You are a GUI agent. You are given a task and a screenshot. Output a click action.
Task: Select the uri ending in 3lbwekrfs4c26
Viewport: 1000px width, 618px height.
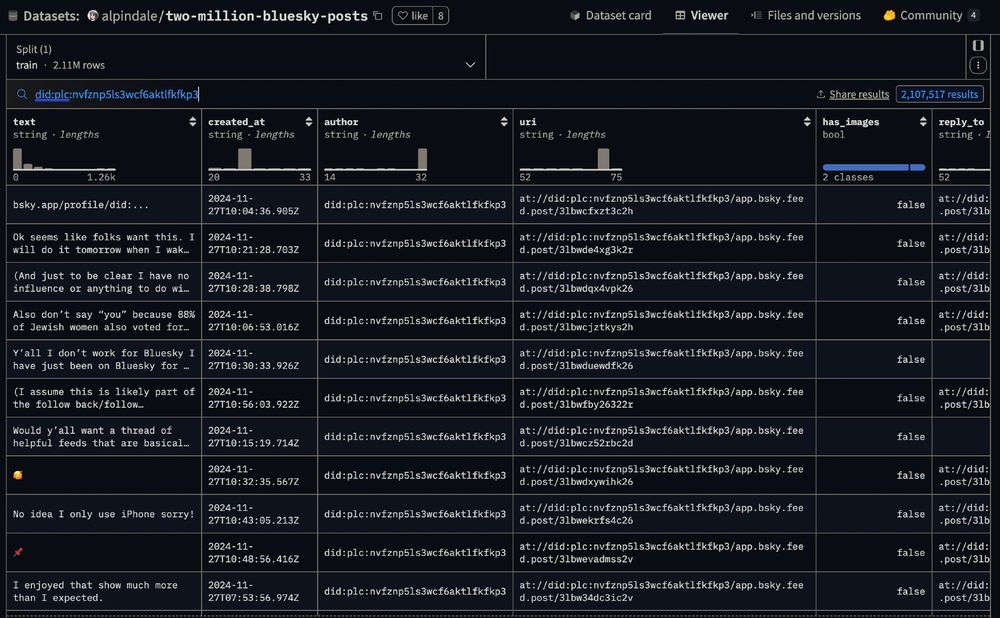[x=664, y=514]
